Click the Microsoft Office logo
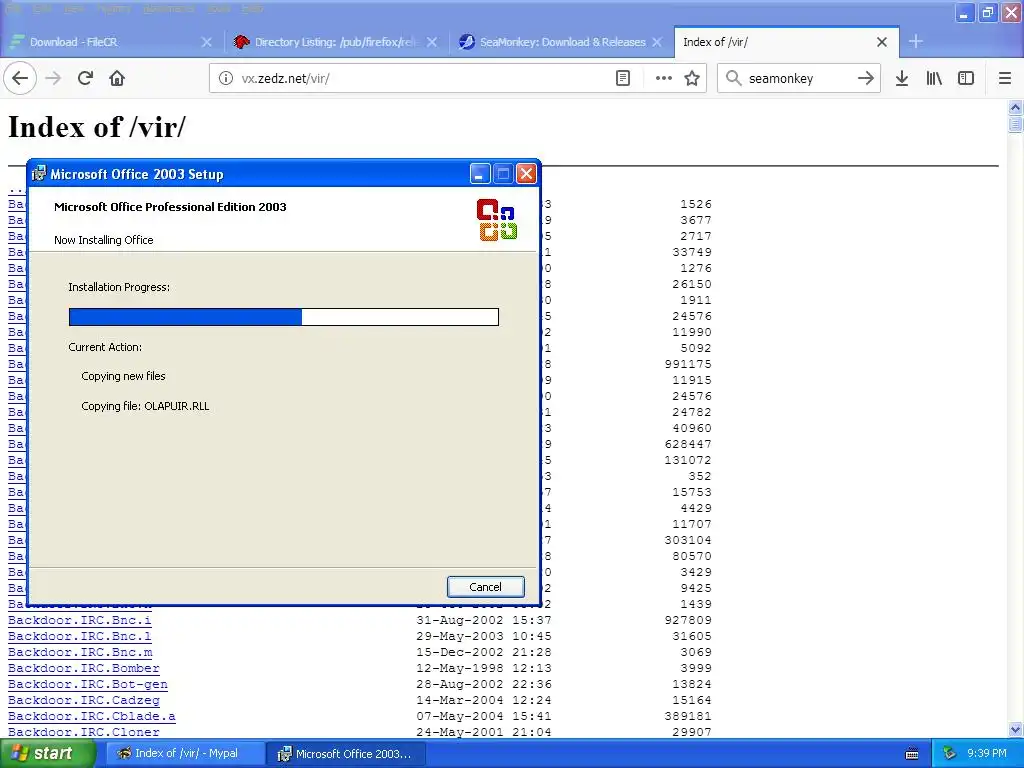The height and width of the screenshot is (768, 1024). [x=497, y=220]
